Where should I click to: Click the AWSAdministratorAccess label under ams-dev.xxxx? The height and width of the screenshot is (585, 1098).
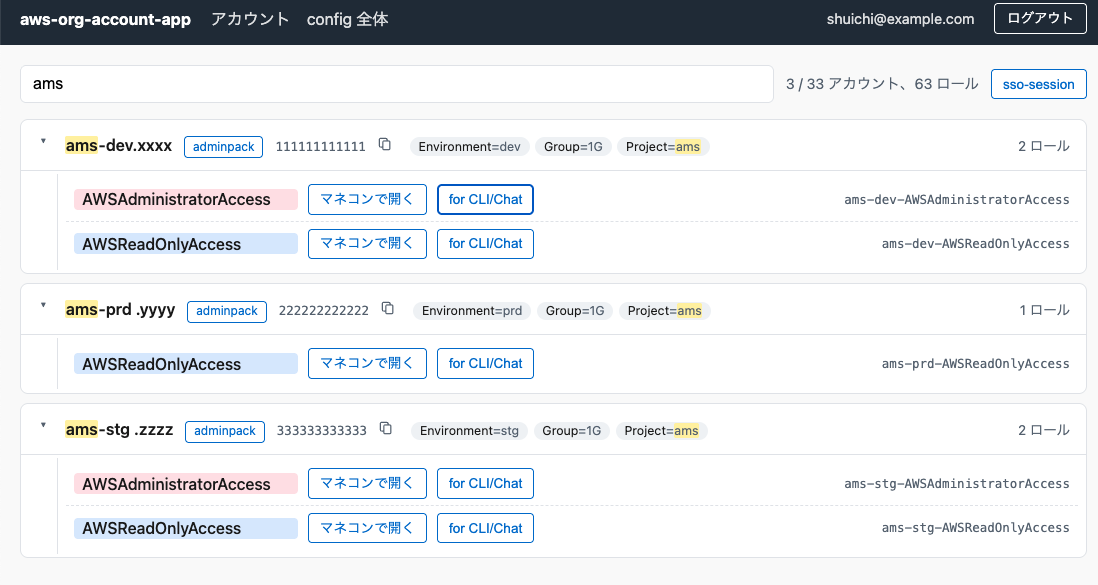tap(186, 200)
